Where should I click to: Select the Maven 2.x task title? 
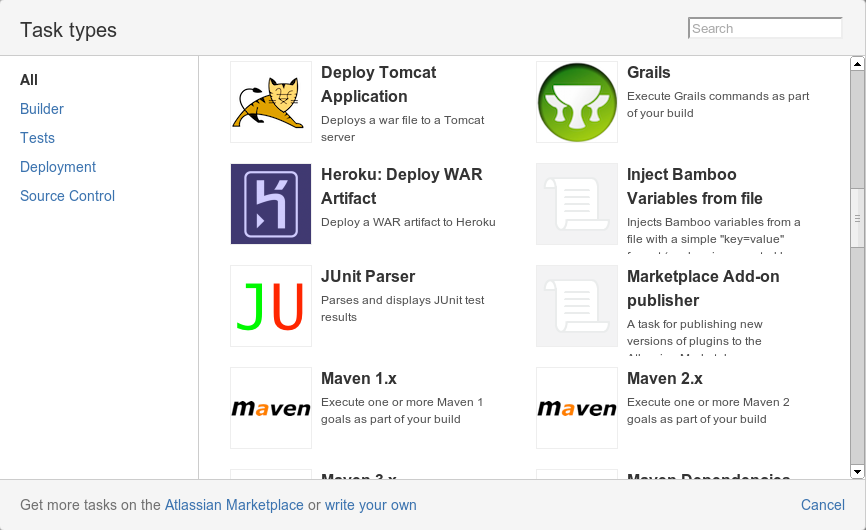[x=664, y=378]
